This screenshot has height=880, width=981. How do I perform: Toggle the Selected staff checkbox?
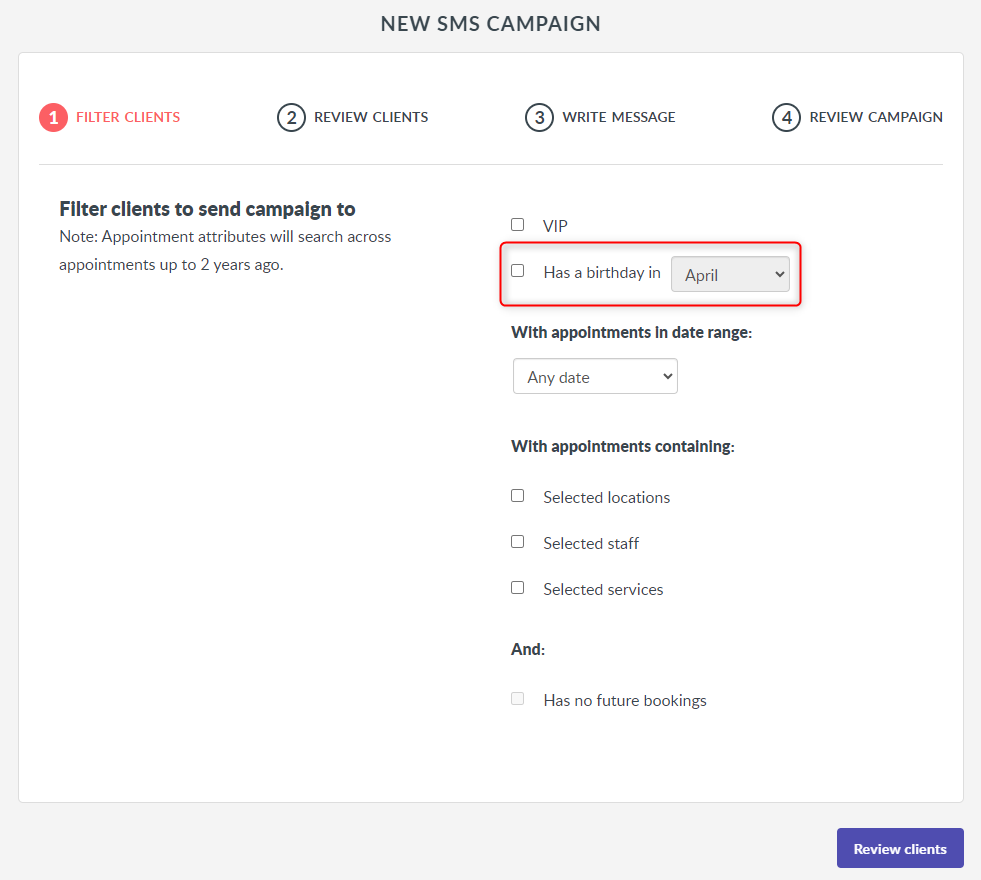(517, 542)
